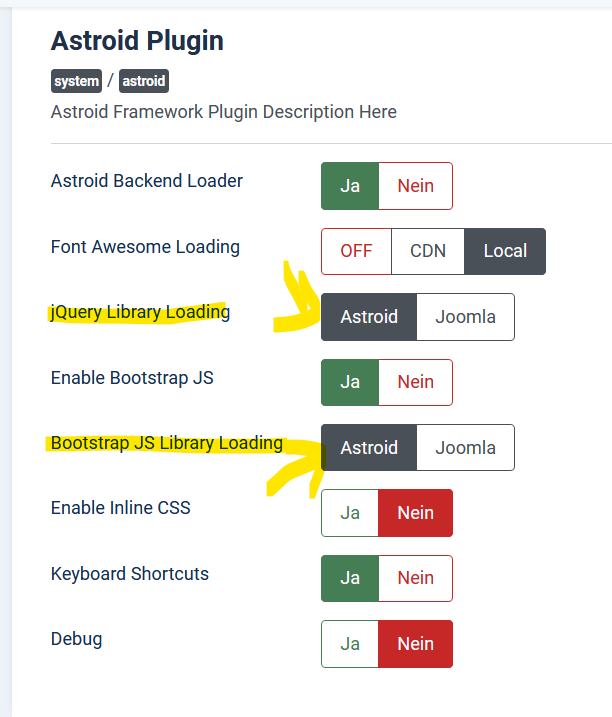Image resolution: width=612 pixels, height=717 pixels.
Task: Turn Font Awesome Loading OFF
Action: coord(356,251)
